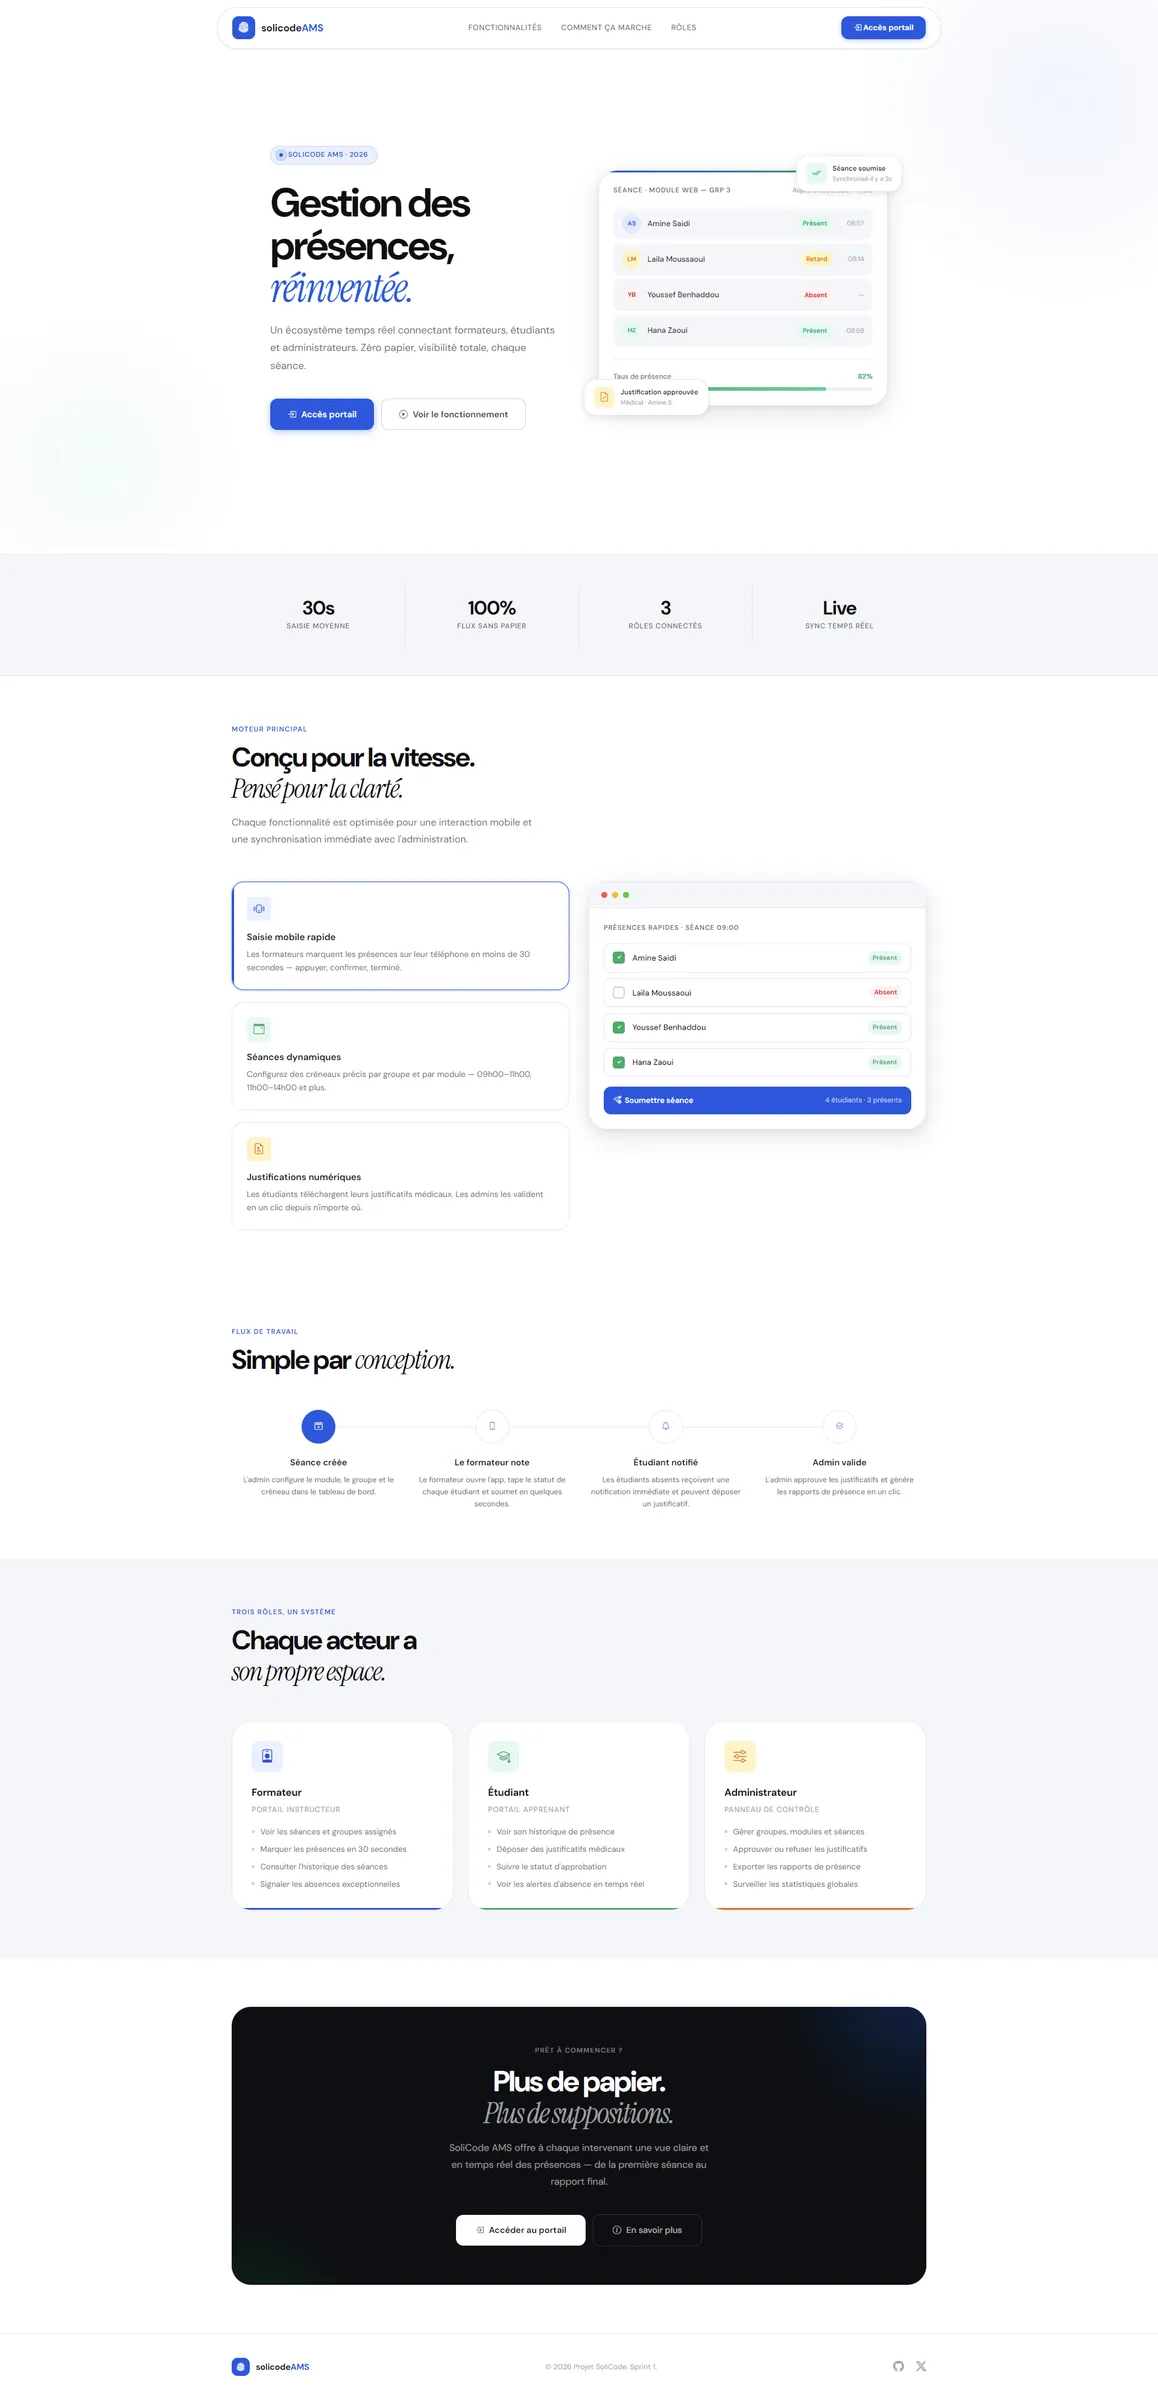Select the YB avatar for Youssef Benhaddou
1158x2400 pixels.
point(631,295)
